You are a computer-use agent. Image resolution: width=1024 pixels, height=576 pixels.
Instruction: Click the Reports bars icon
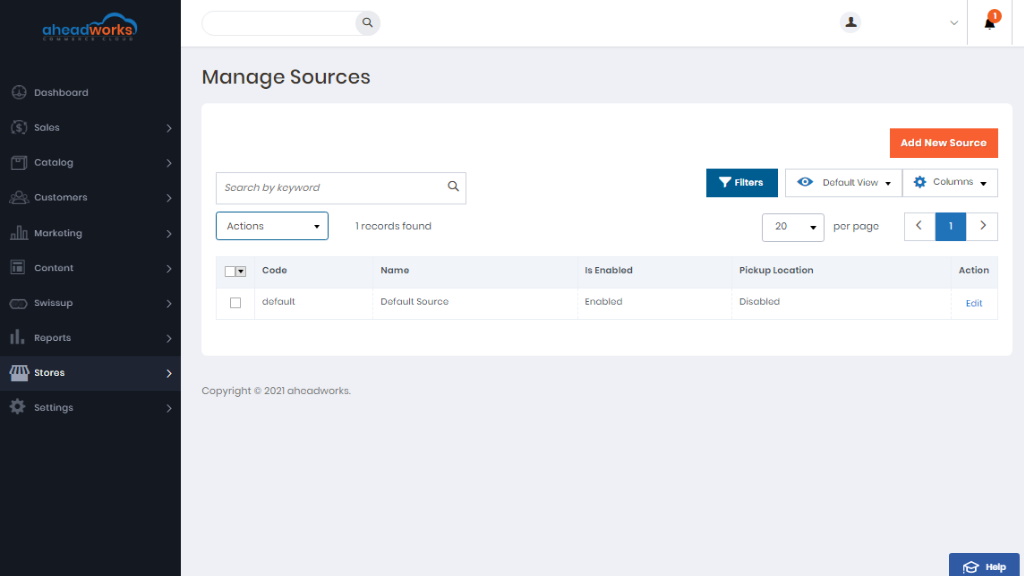[18, 337]
